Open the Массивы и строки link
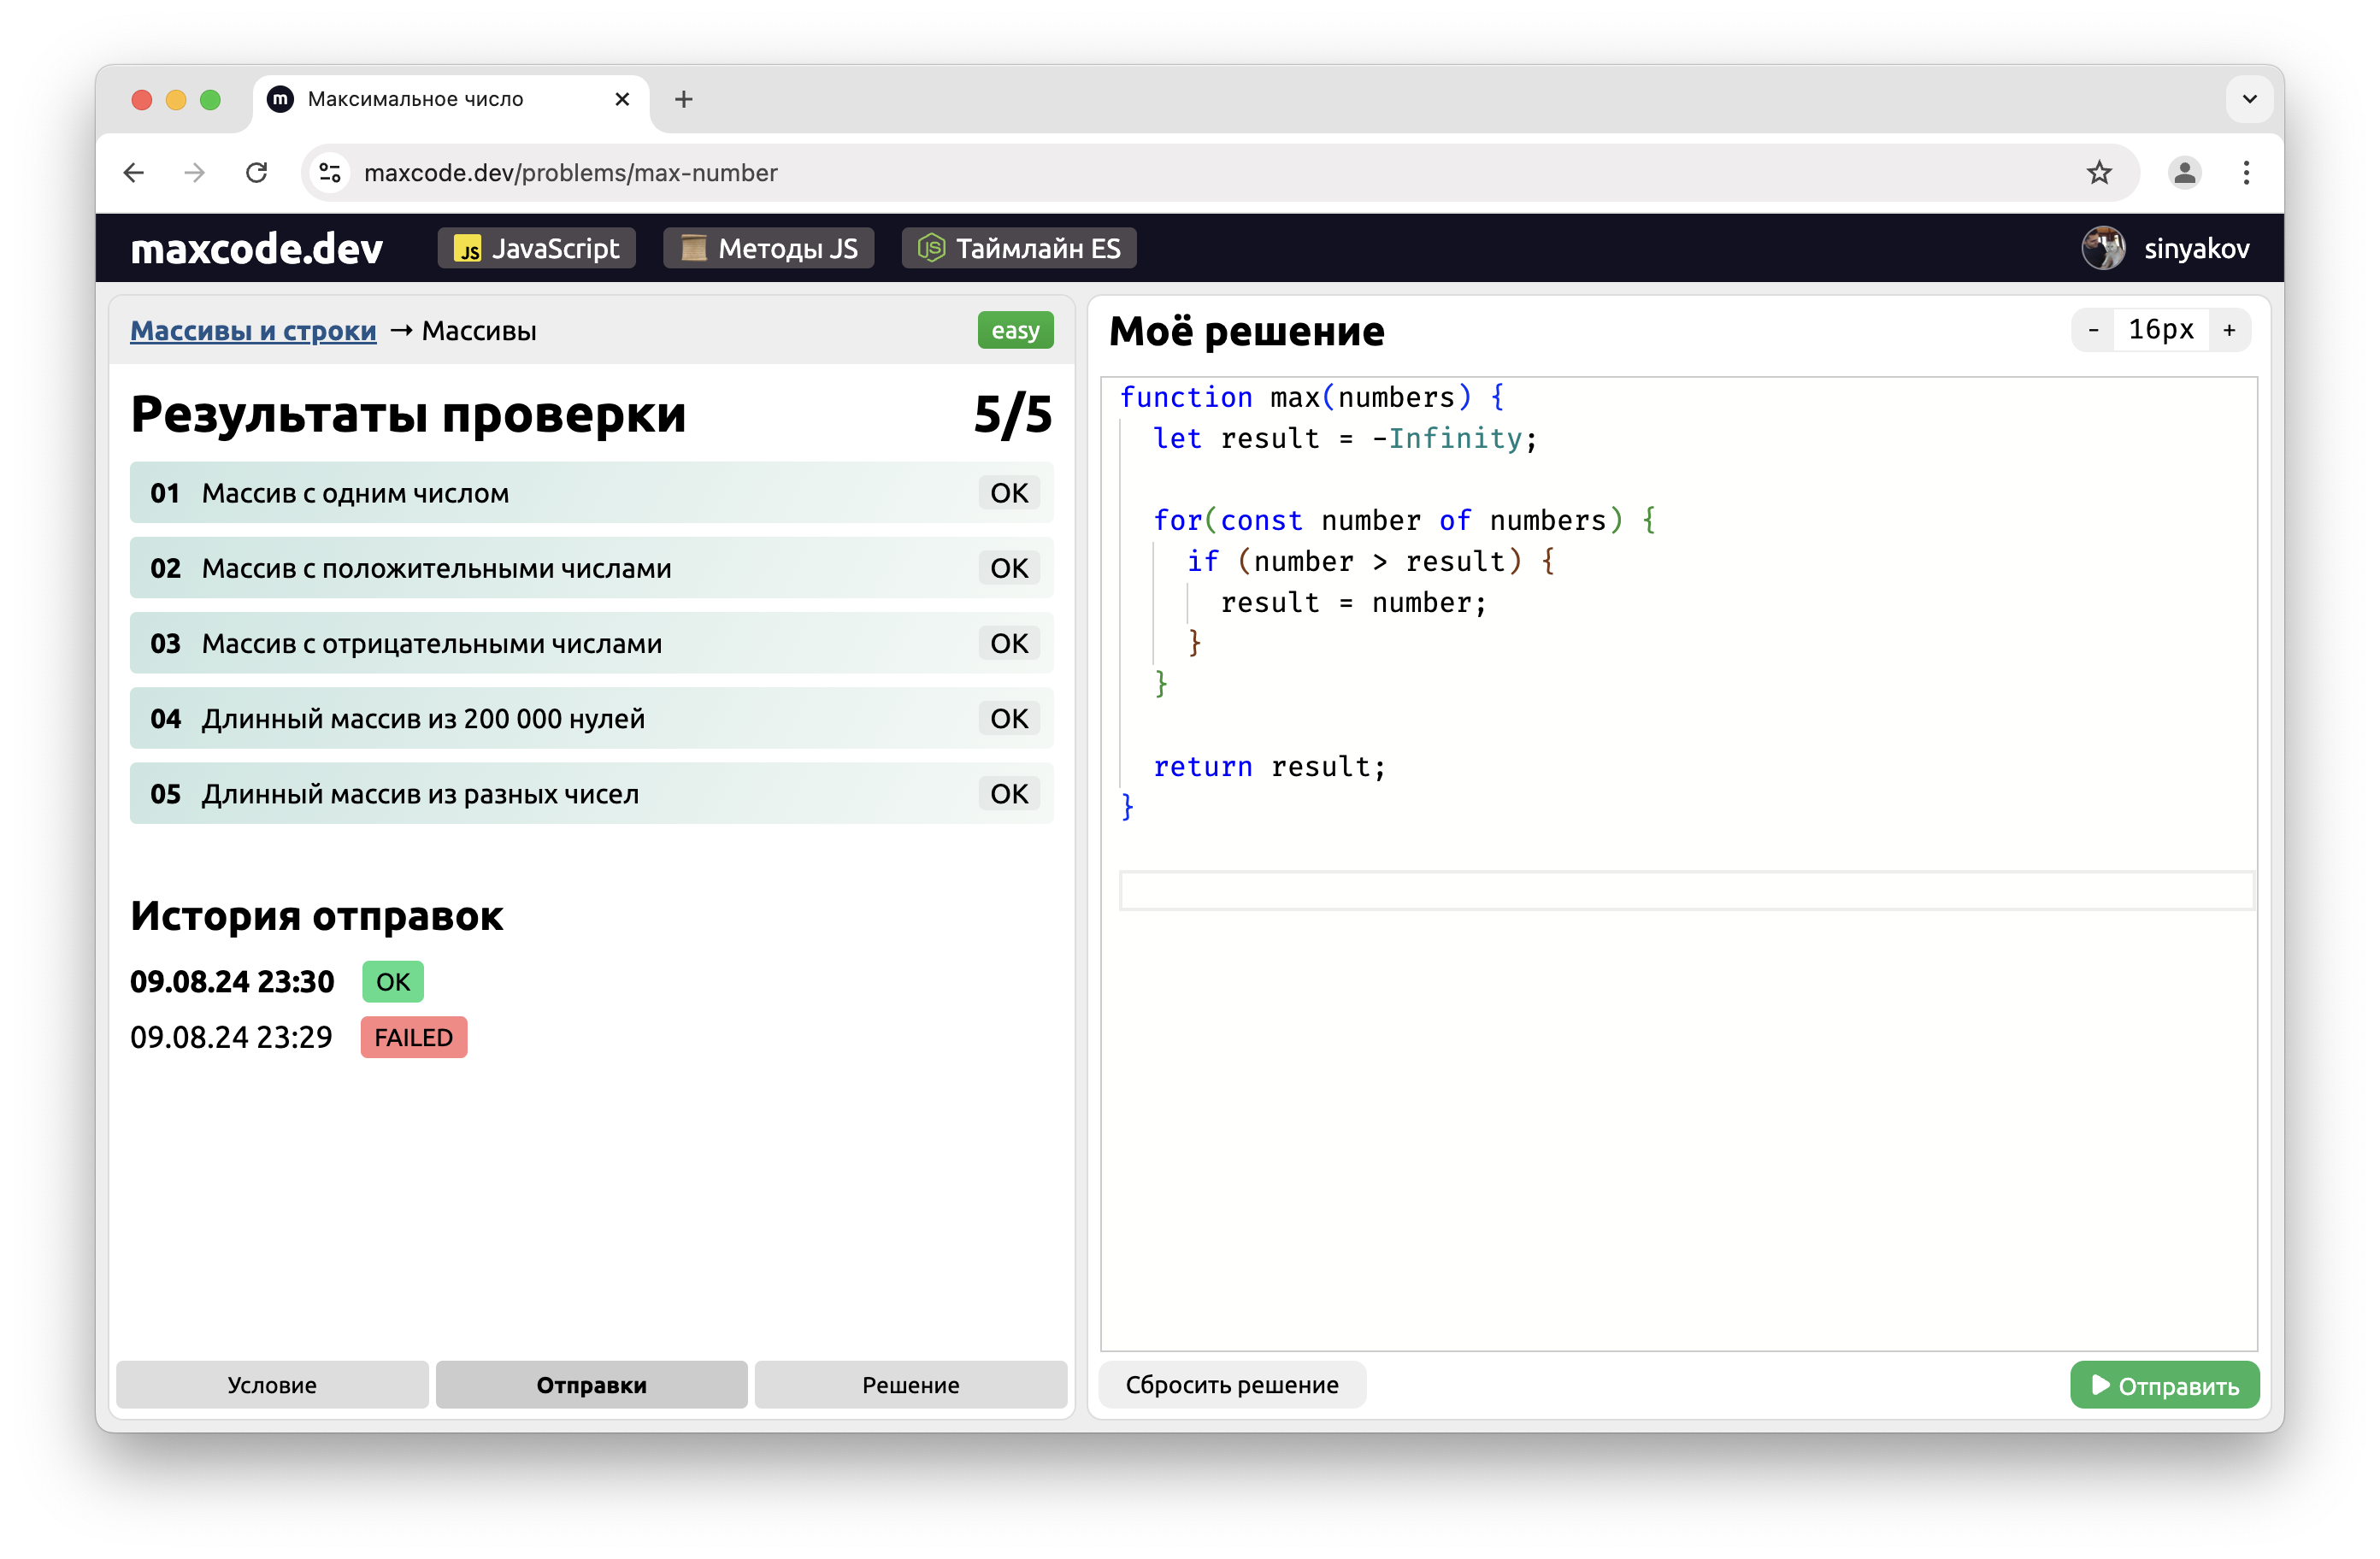The width and height of the screenshot is (2380, 1559). click(253, 331)
